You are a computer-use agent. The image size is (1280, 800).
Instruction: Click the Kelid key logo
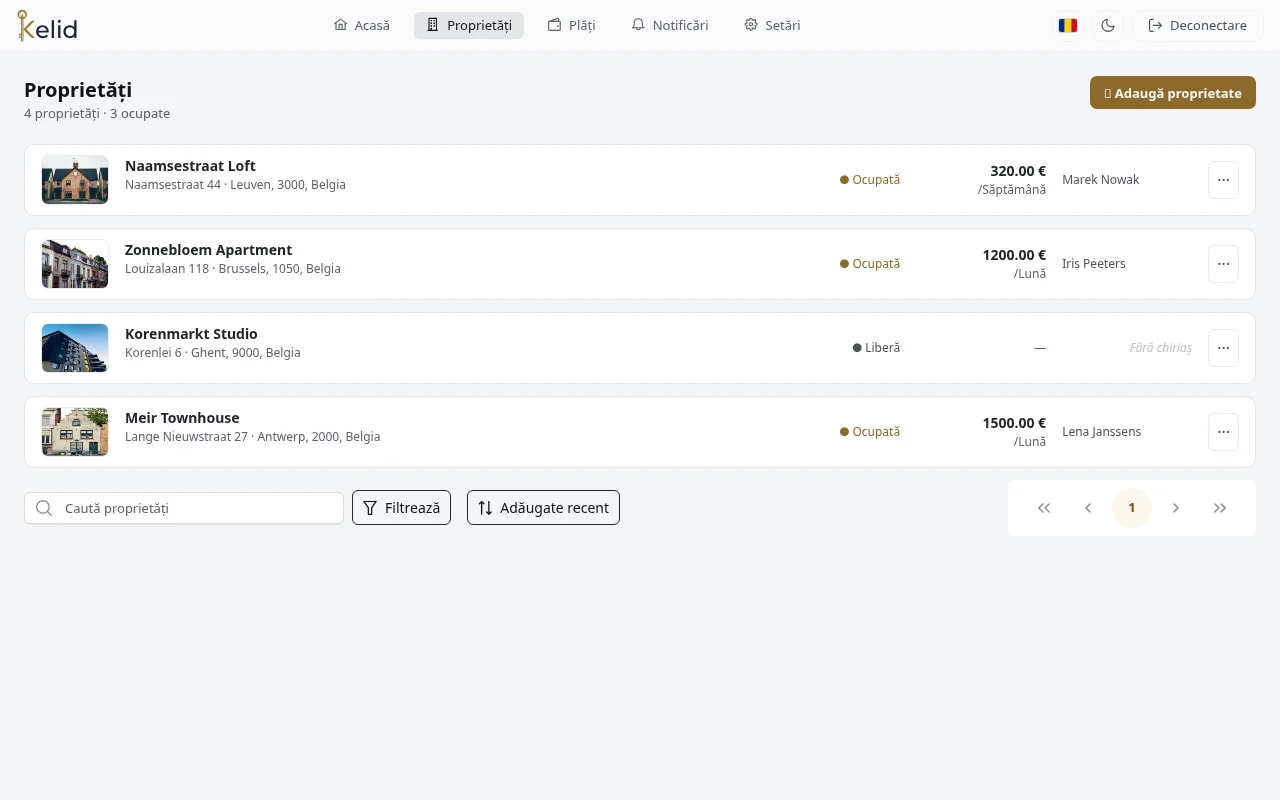click(x=47, y=26)
